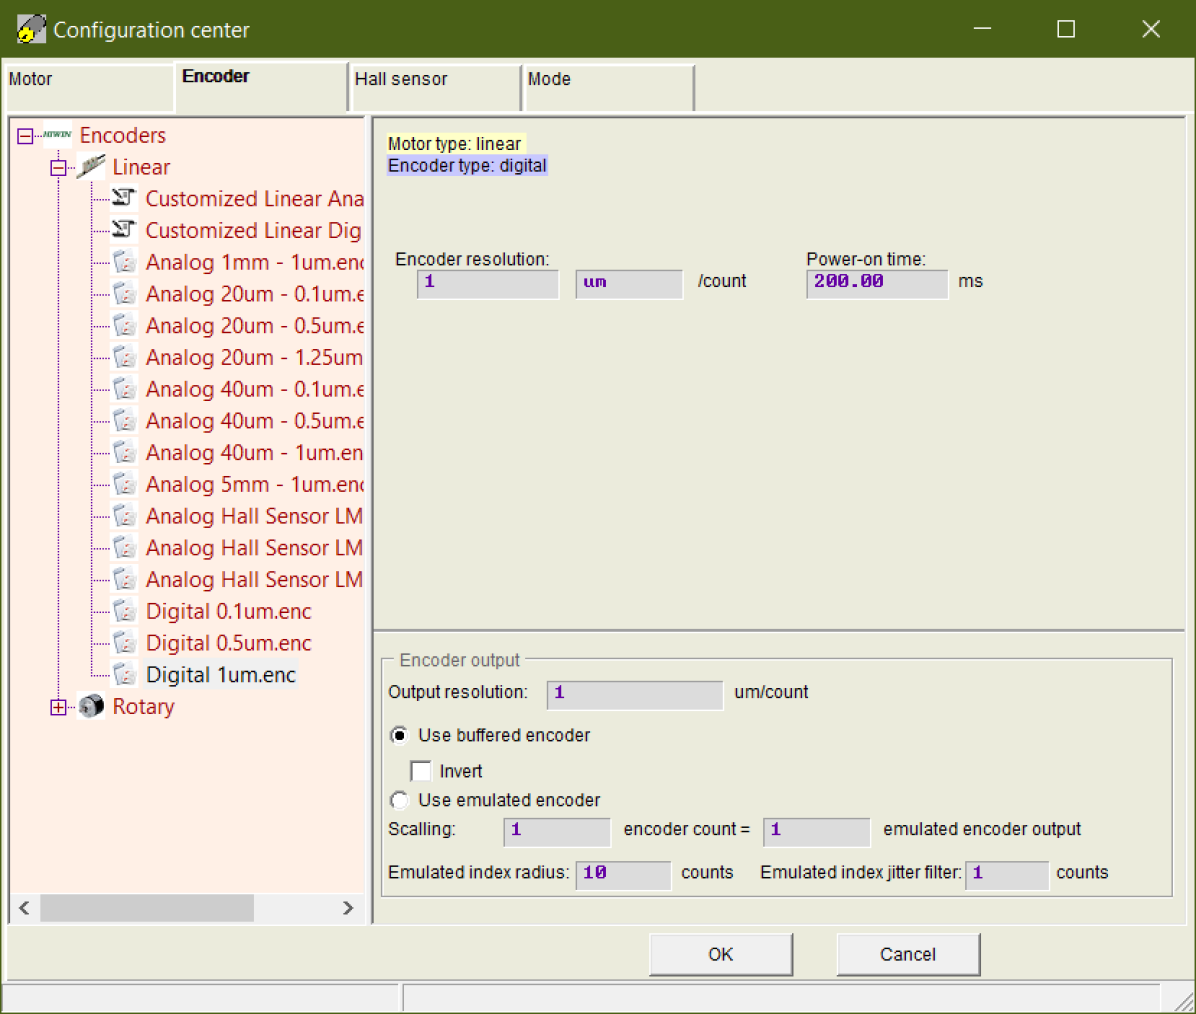
Task: Click the Analog 1mm - 1um file icon
Action: click(x=124, y=262)
